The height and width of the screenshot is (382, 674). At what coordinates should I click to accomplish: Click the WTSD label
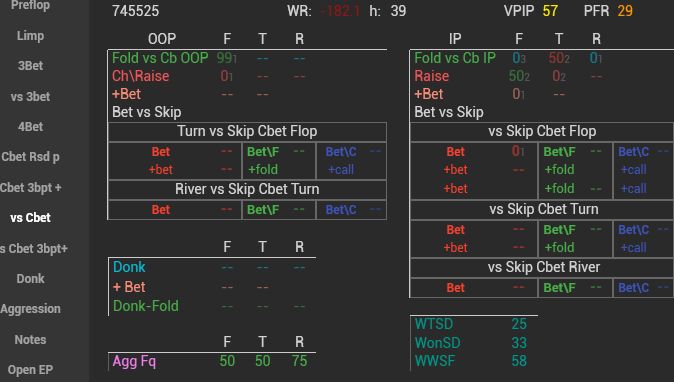point(434,324)
